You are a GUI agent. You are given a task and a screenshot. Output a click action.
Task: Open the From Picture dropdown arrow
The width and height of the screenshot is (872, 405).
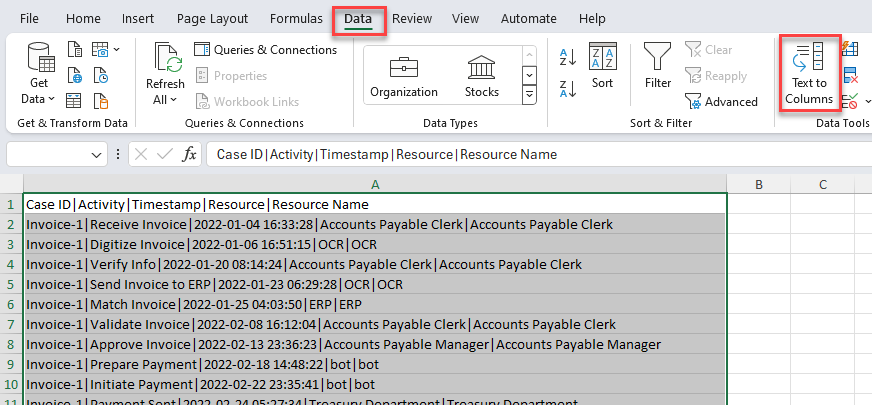116,50
